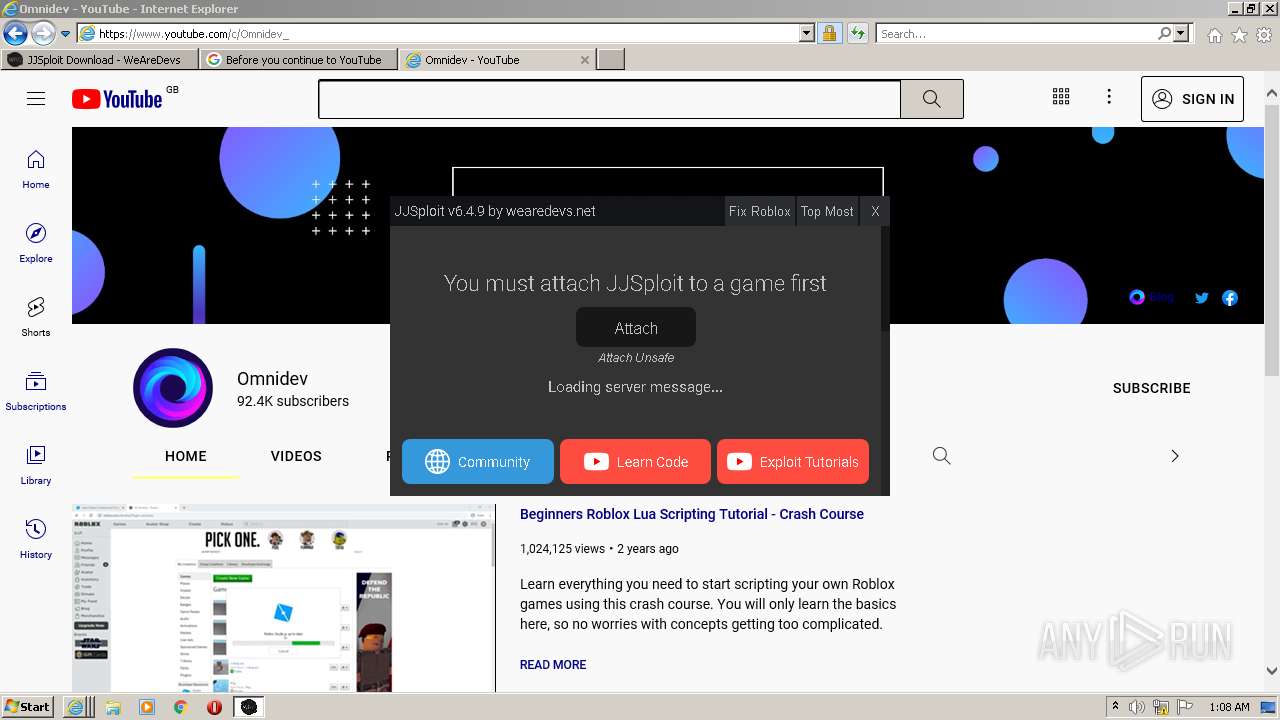This screenshot has height=720, width=1280.
Task: Open the Internet Explorer favorites star
Action: tap(1239, 35)
